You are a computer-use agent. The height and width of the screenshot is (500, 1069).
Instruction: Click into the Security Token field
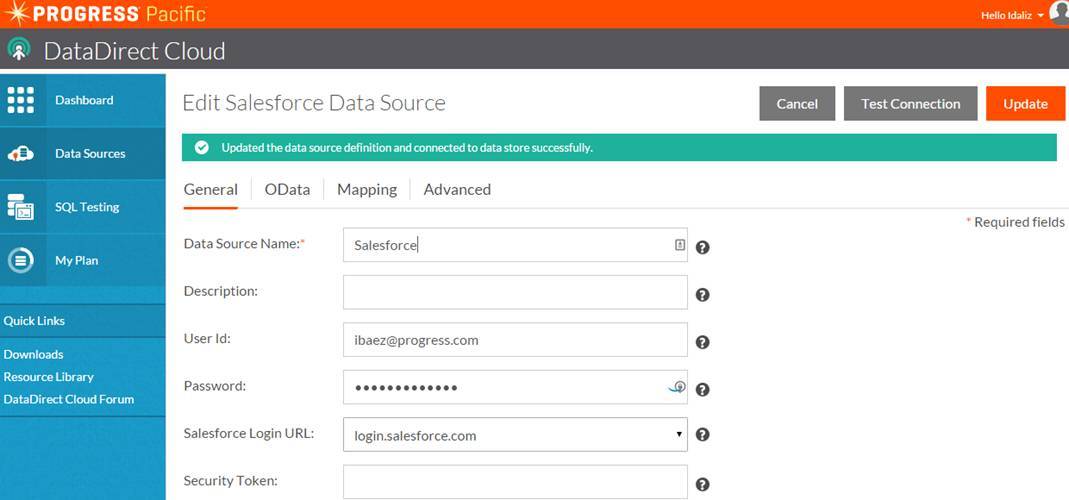click(x=515, y=481)
